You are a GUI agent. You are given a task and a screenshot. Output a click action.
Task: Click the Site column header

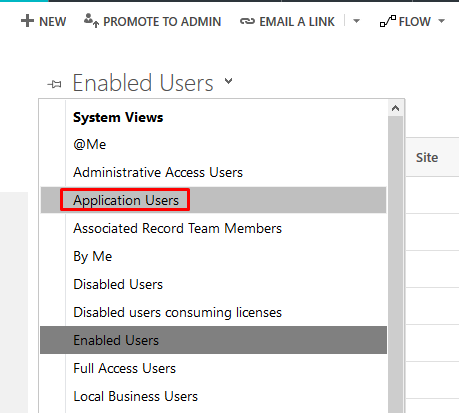point(427,157)
